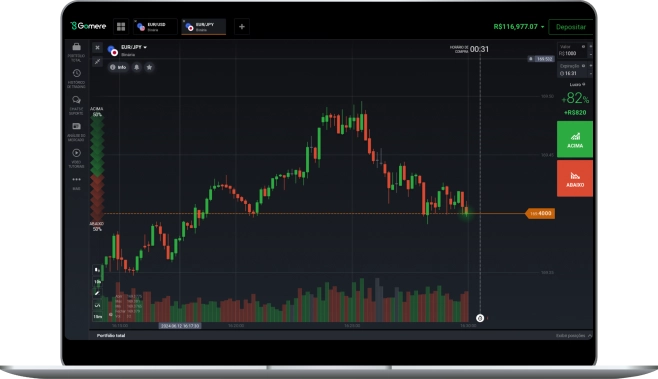Click the expiration time marker circle

[480, 318]
